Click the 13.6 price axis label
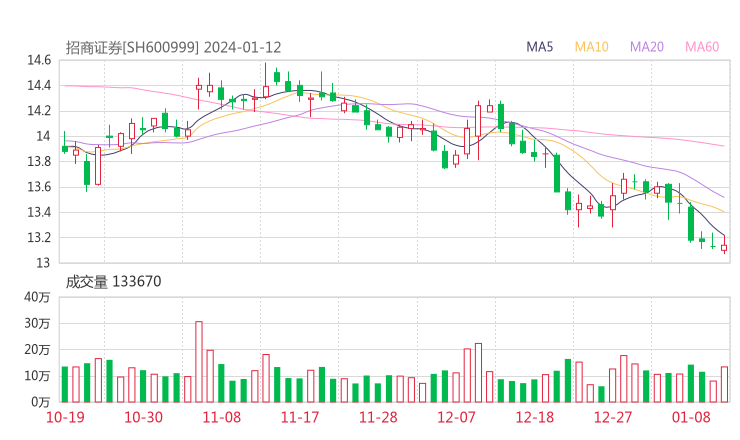 click(x=39, y=187)
